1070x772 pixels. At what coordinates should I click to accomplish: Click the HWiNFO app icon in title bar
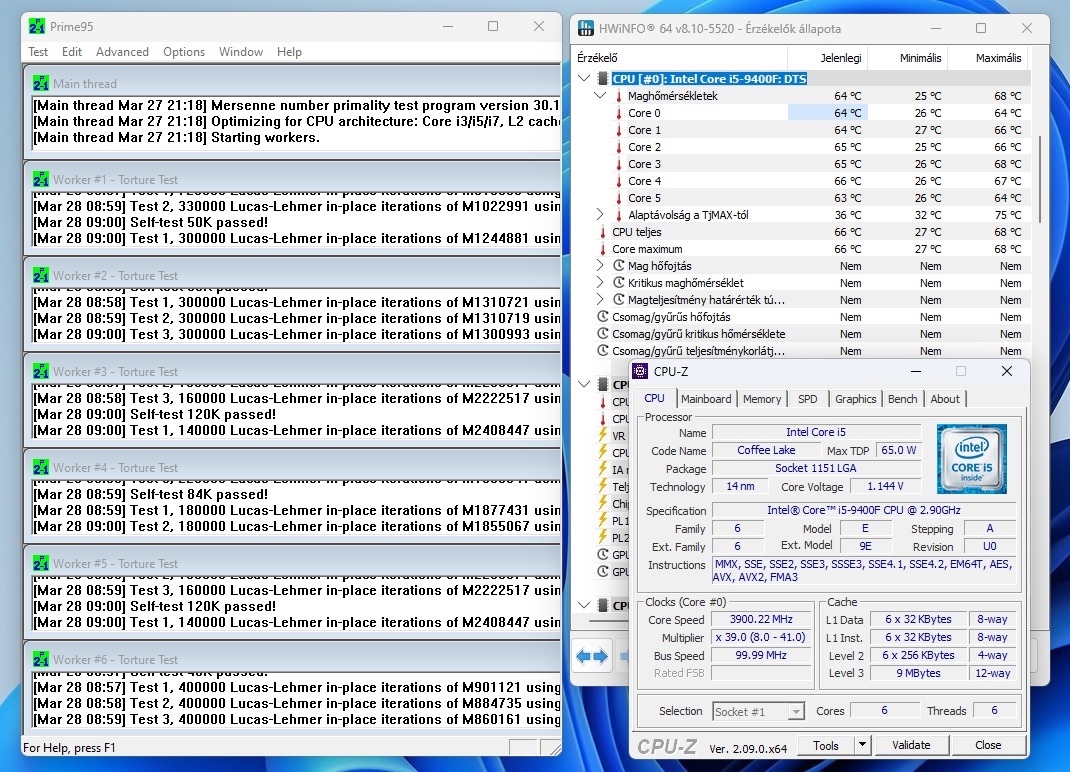pos(585,29)
